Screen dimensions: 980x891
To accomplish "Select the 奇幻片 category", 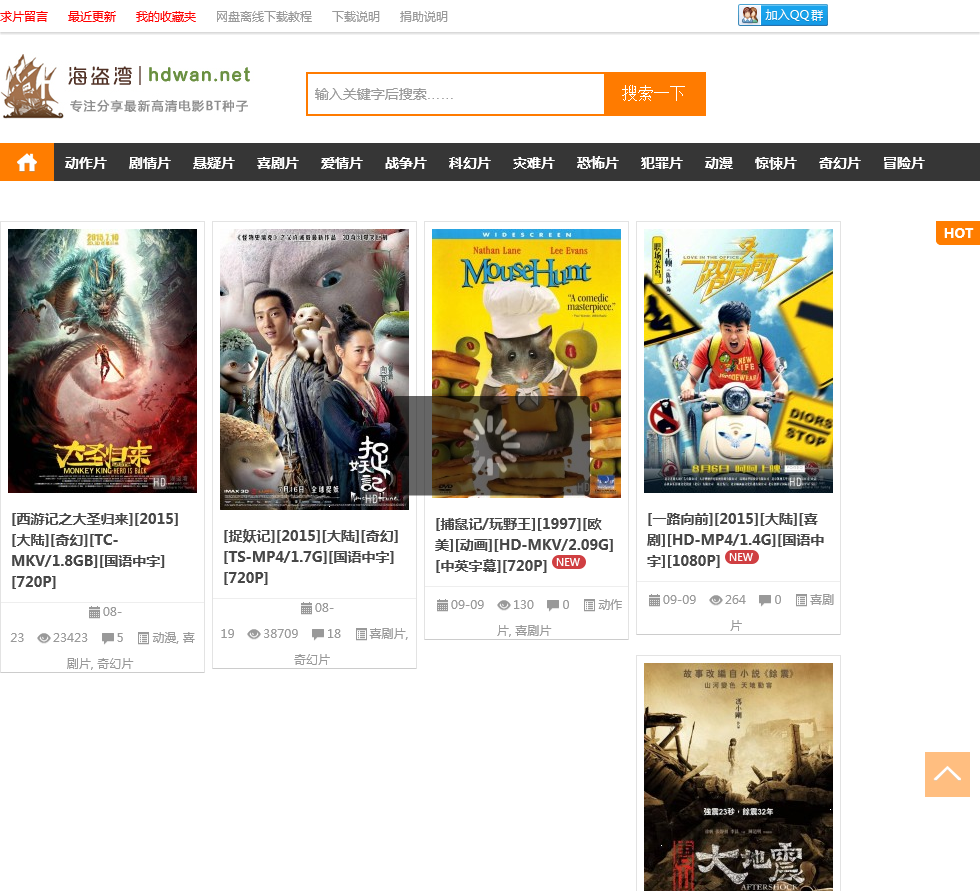I will click(840, 163).
